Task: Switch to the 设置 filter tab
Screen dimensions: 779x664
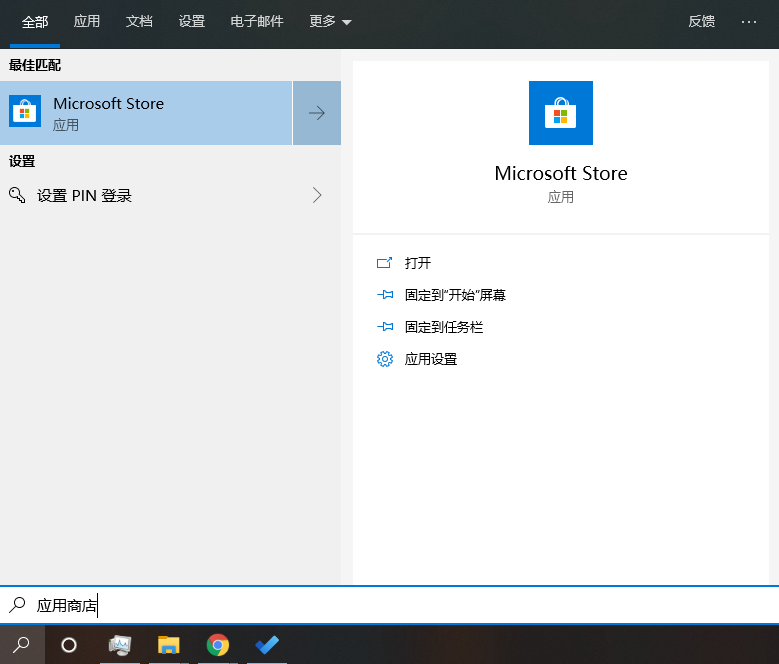Action: point(191,21)
